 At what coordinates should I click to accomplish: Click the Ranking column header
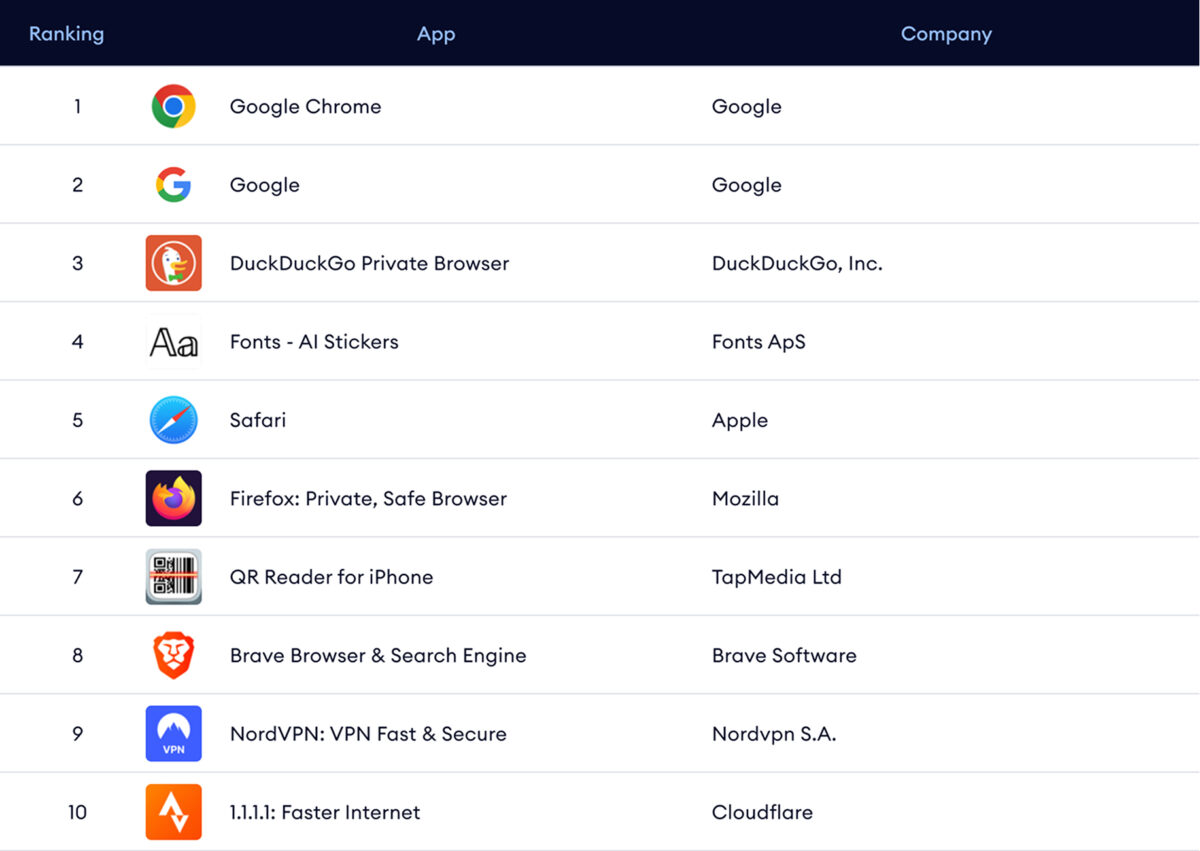(66, 34)
